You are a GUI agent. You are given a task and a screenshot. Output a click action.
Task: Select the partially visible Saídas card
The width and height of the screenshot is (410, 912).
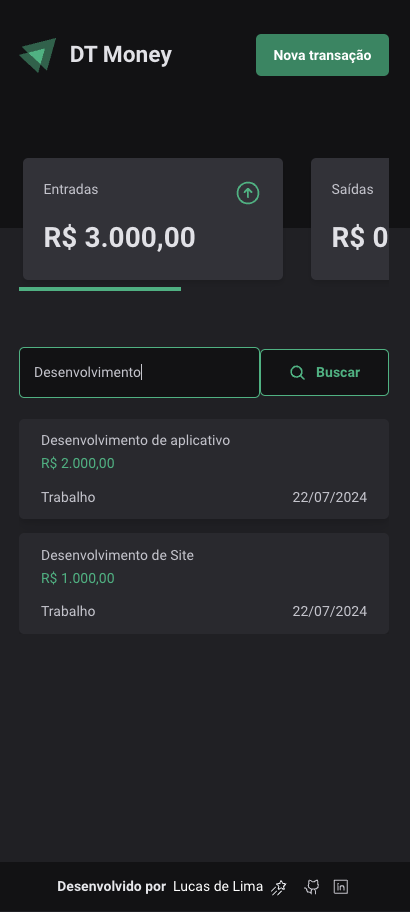350,219
